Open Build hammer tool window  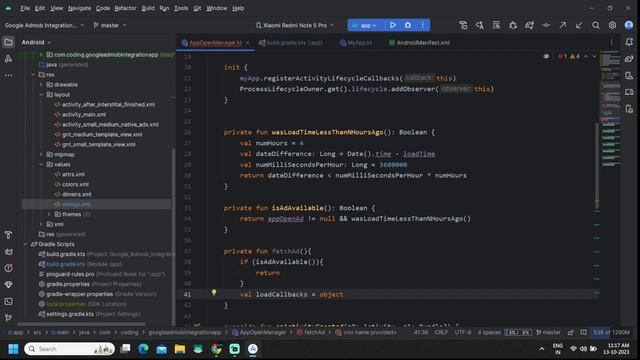8,235
